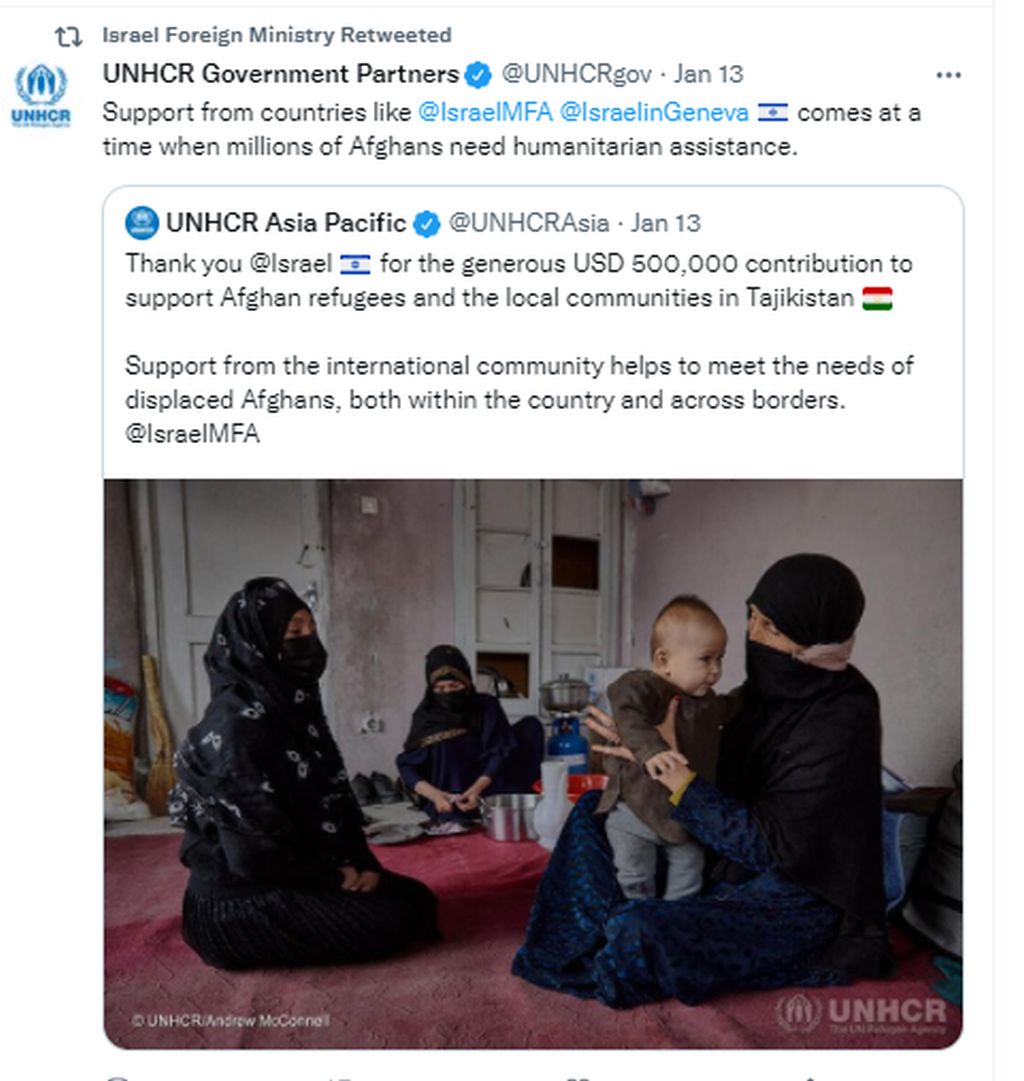
Task: Open the Jan 13 timestamp next to @UNHCRgov
Action: 708,74
